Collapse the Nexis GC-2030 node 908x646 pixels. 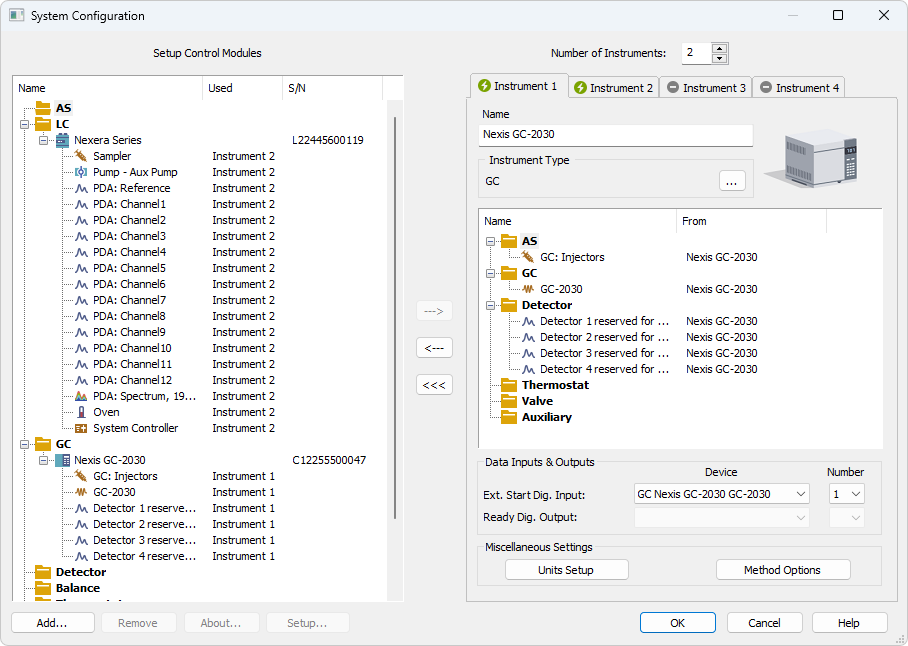[43, 460]
